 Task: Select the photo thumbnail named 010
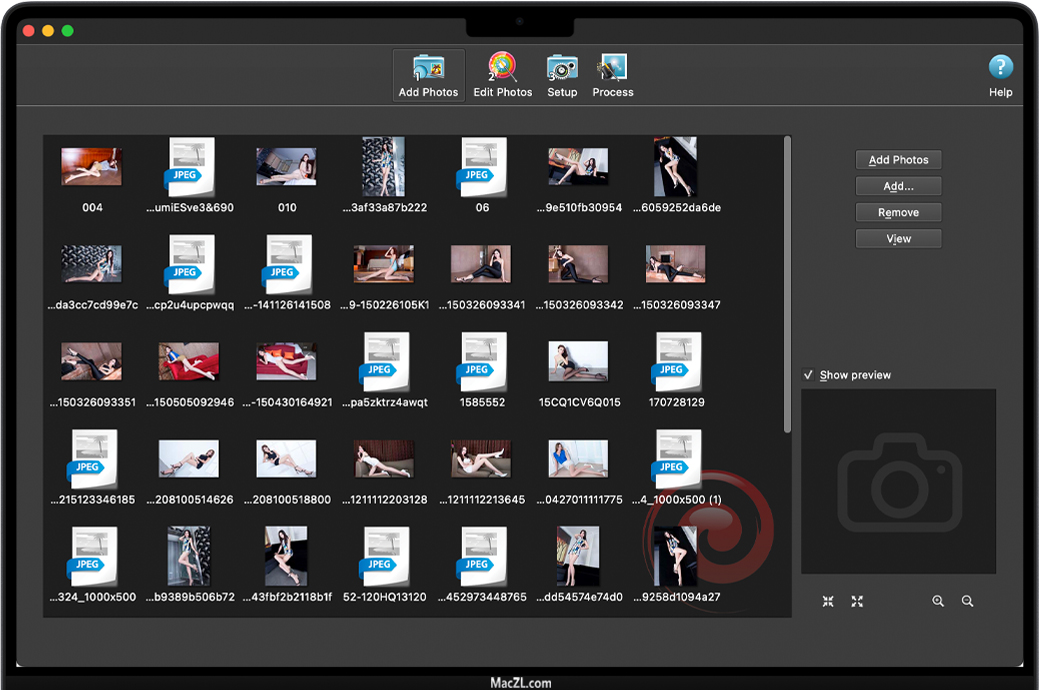pyautogui.click(x=287, y=167)
